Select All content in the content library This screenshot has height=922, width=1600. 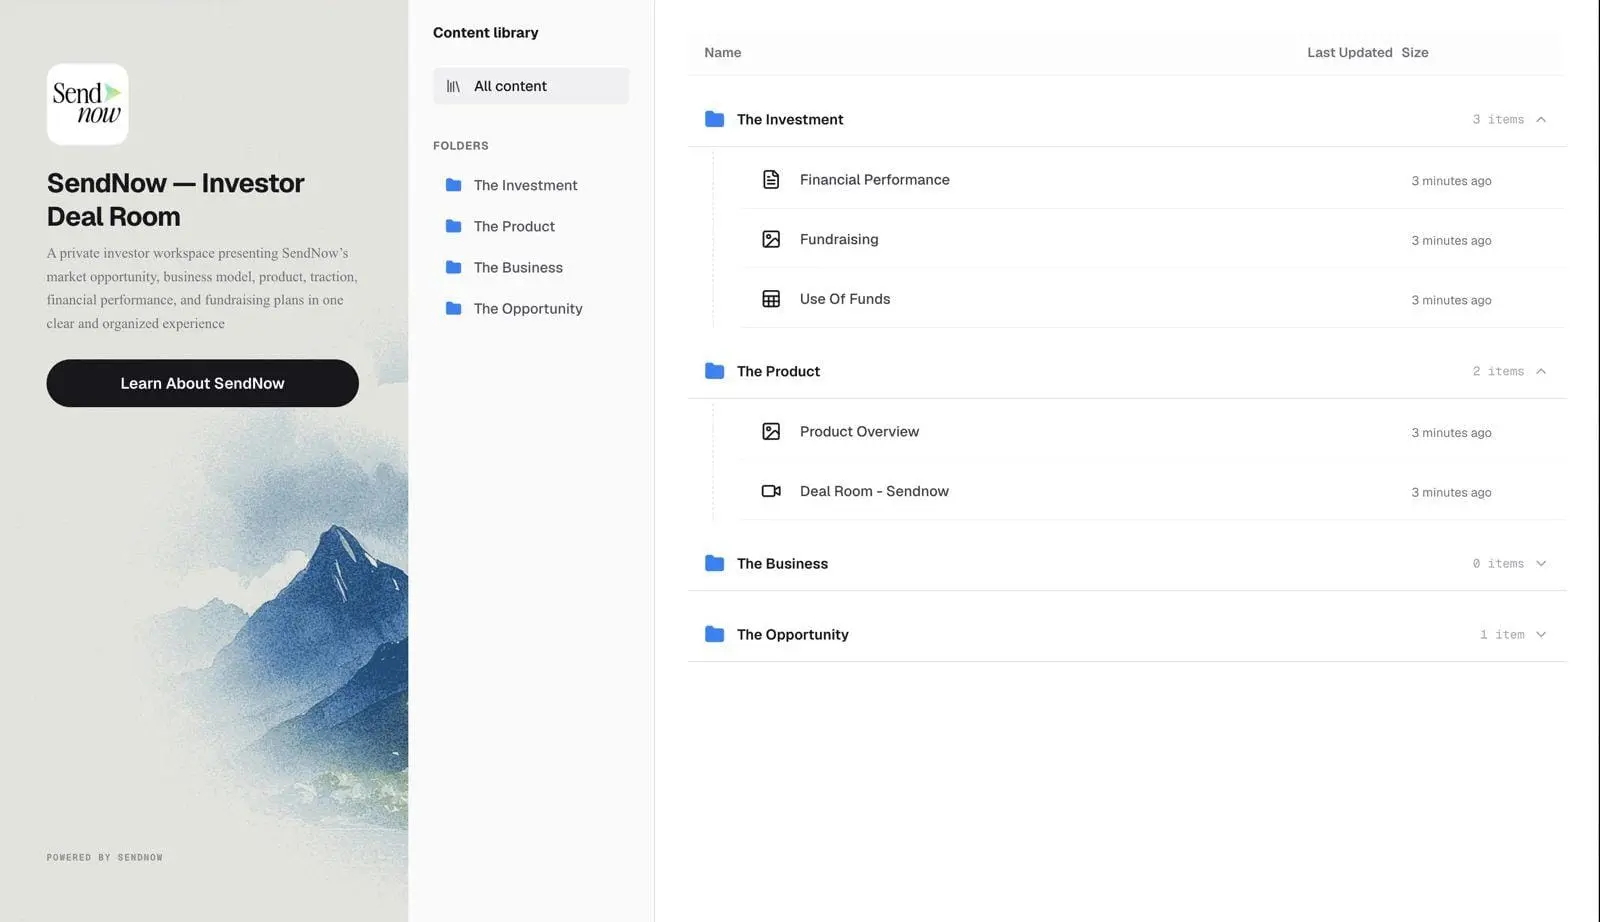coord(531,86)
